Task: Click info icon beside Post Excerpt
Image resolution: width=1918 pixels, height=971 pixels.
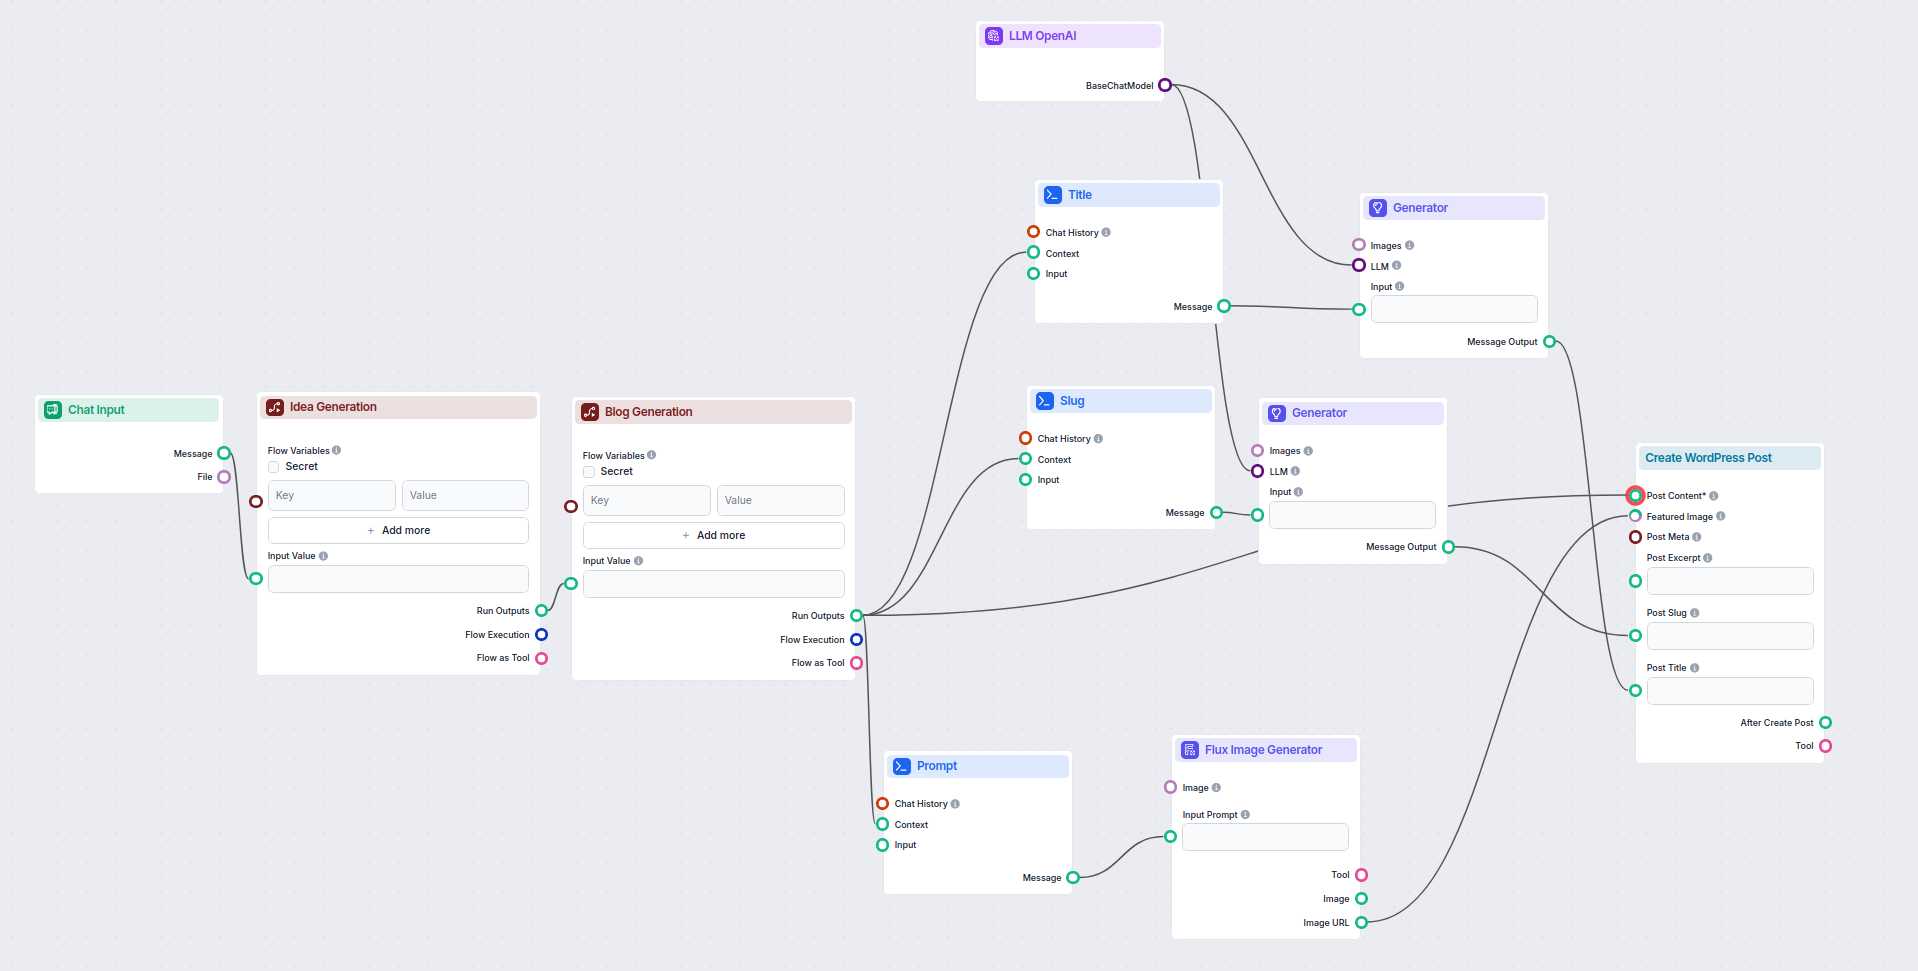Action: pyautogui.click(x=1707, y=558)
